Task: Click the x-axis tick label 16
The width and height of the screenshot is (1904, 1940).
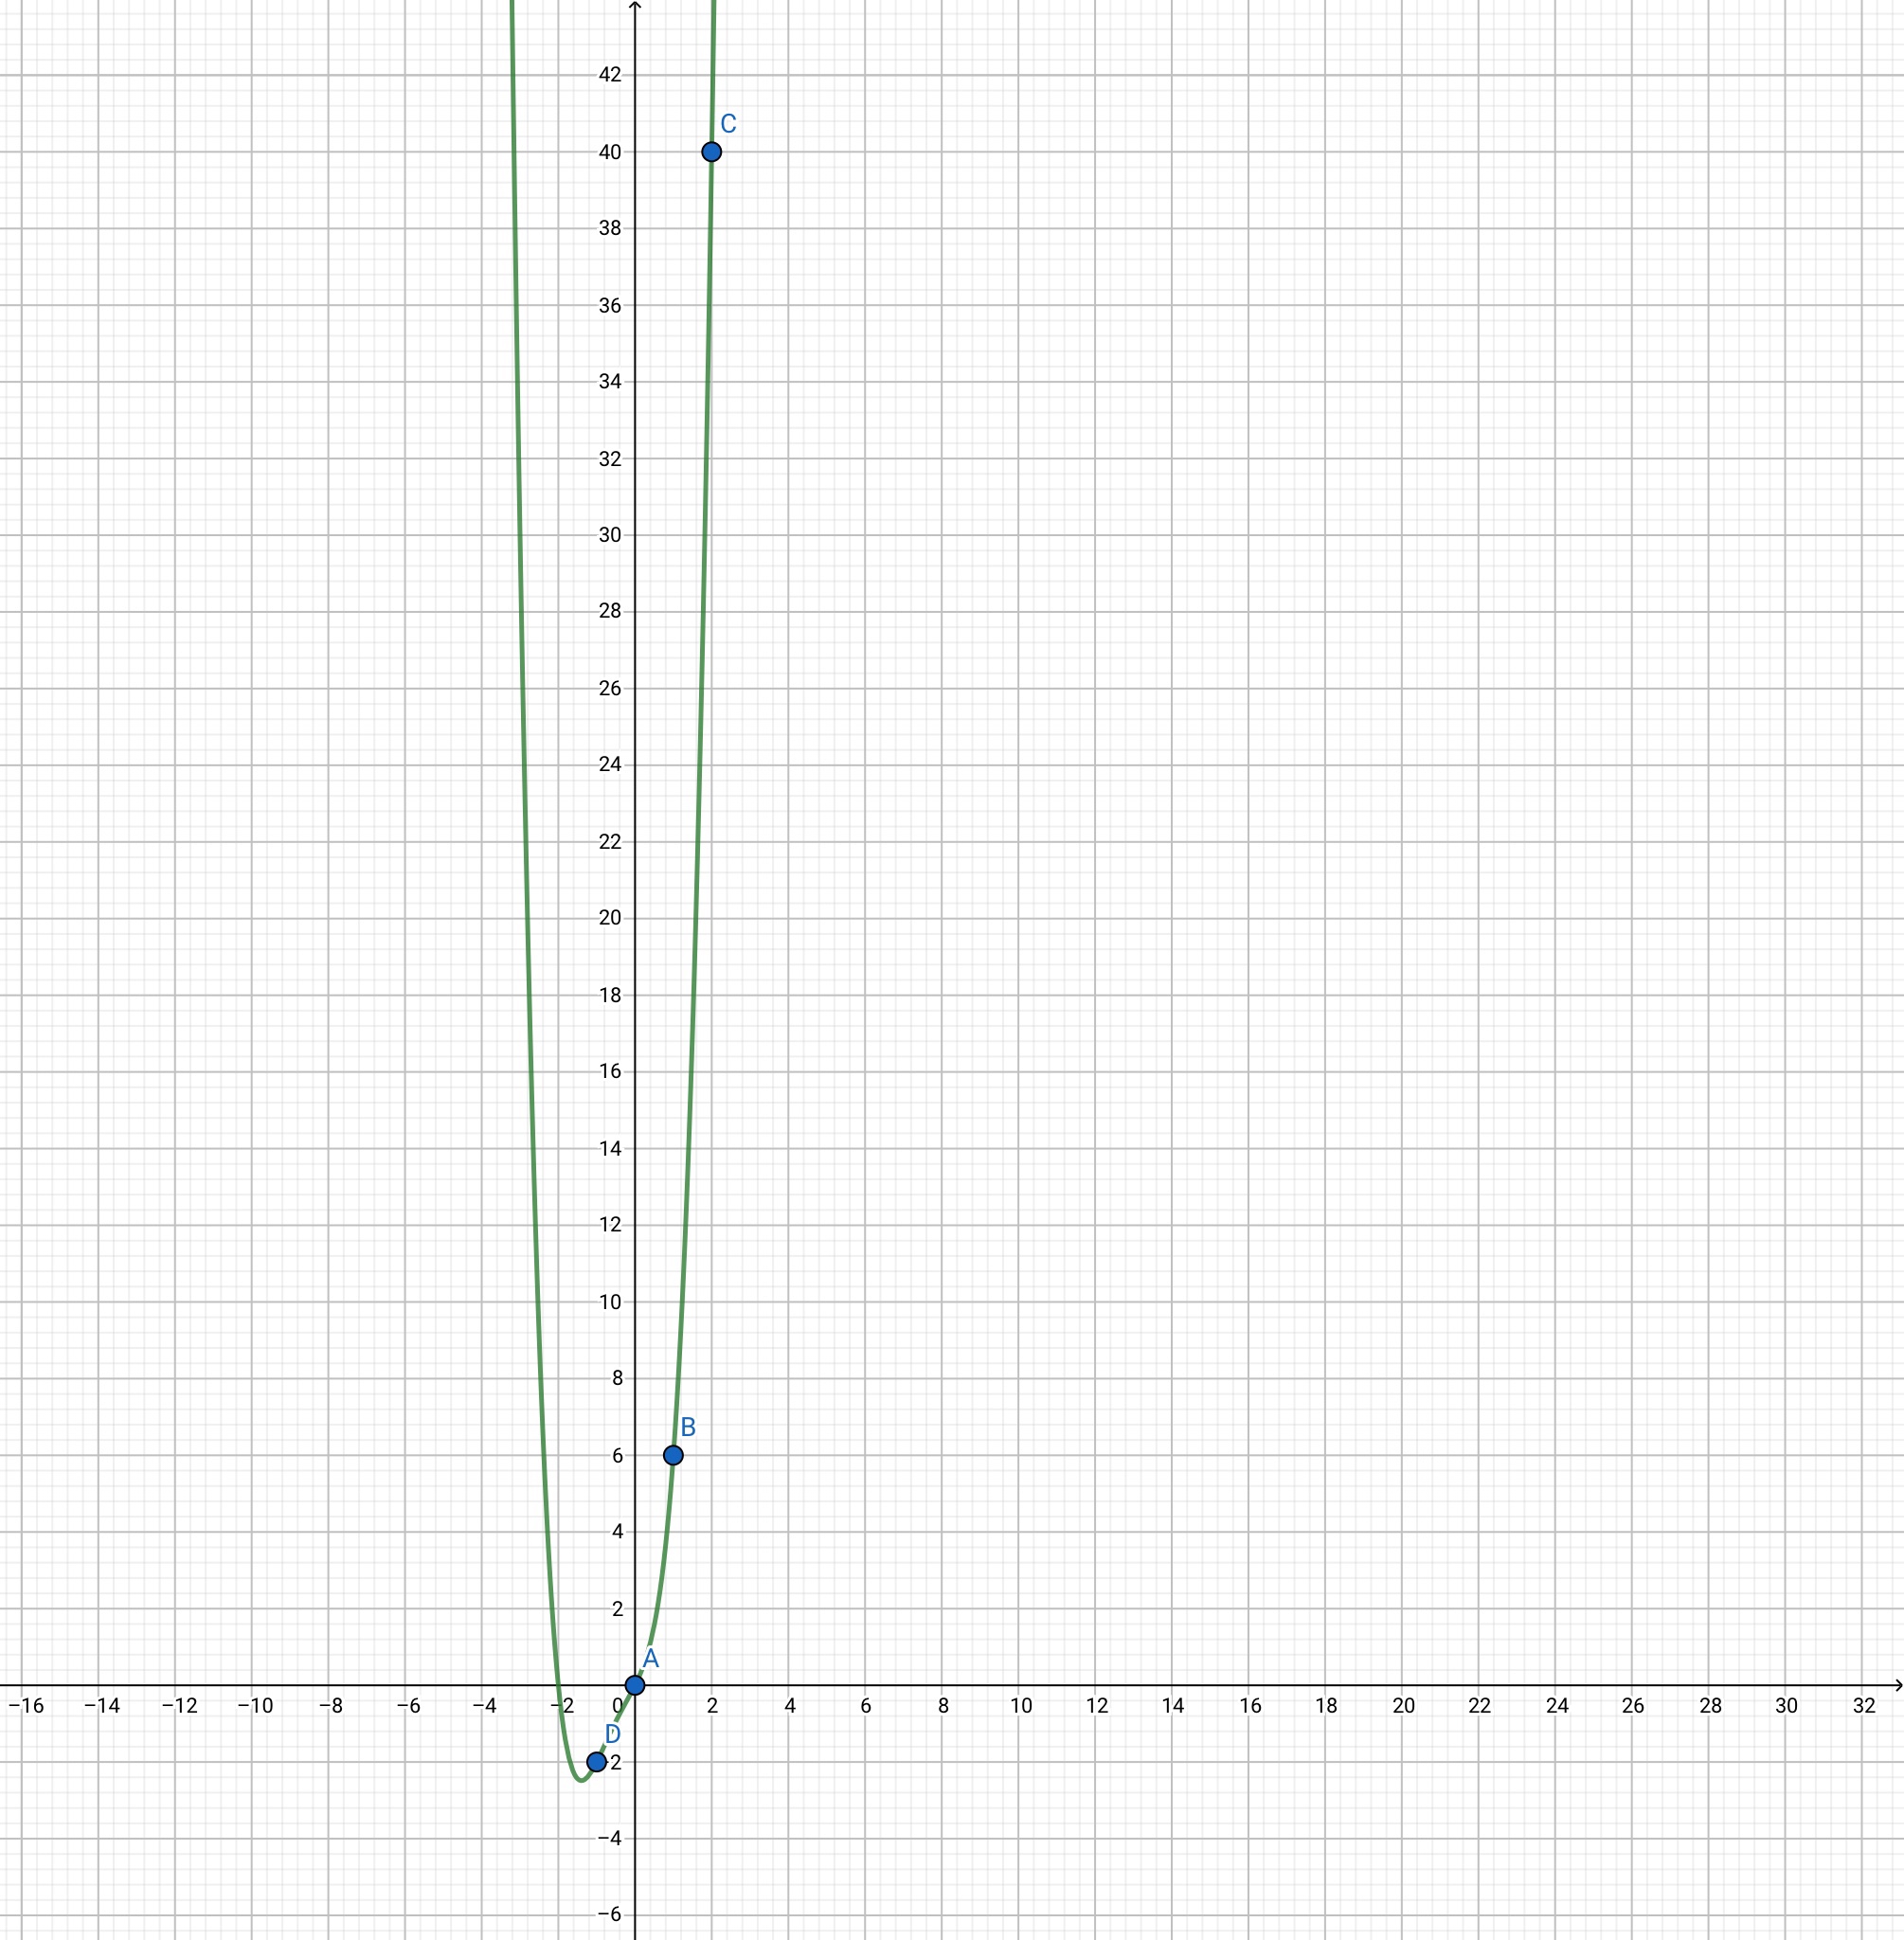Action: (1250, 1706)
